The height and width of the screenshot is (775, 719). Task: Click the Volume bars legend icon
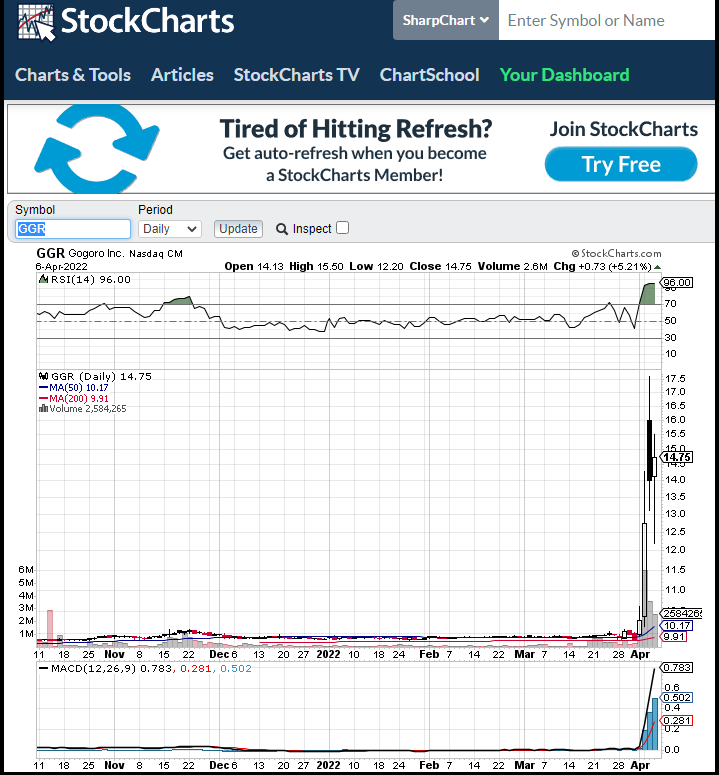[43, 408]
